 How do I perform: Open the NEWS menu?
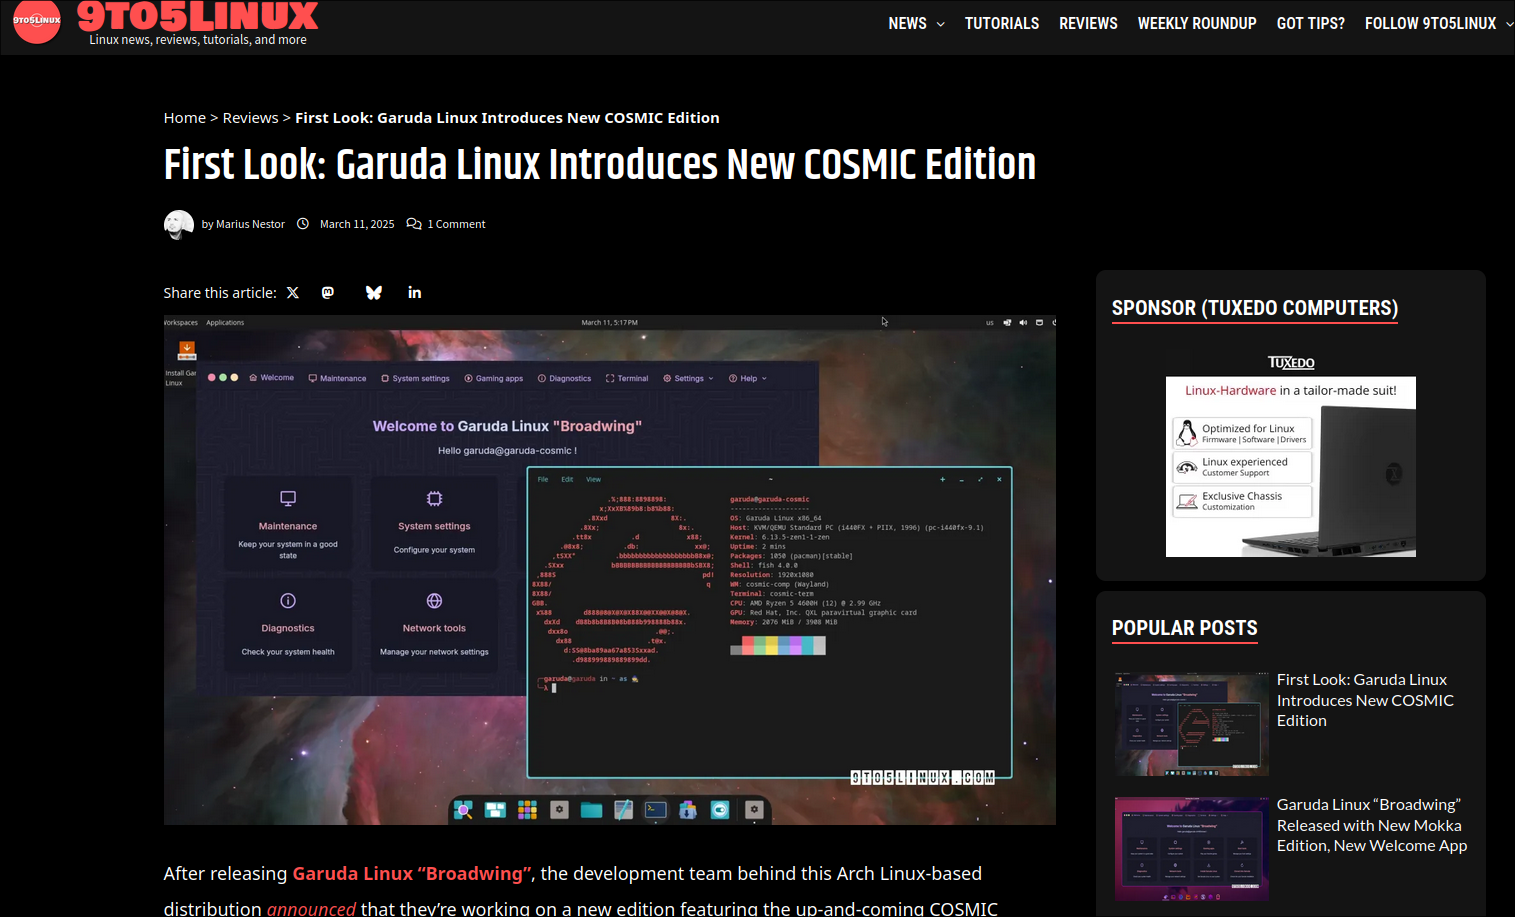pos(907,23)
